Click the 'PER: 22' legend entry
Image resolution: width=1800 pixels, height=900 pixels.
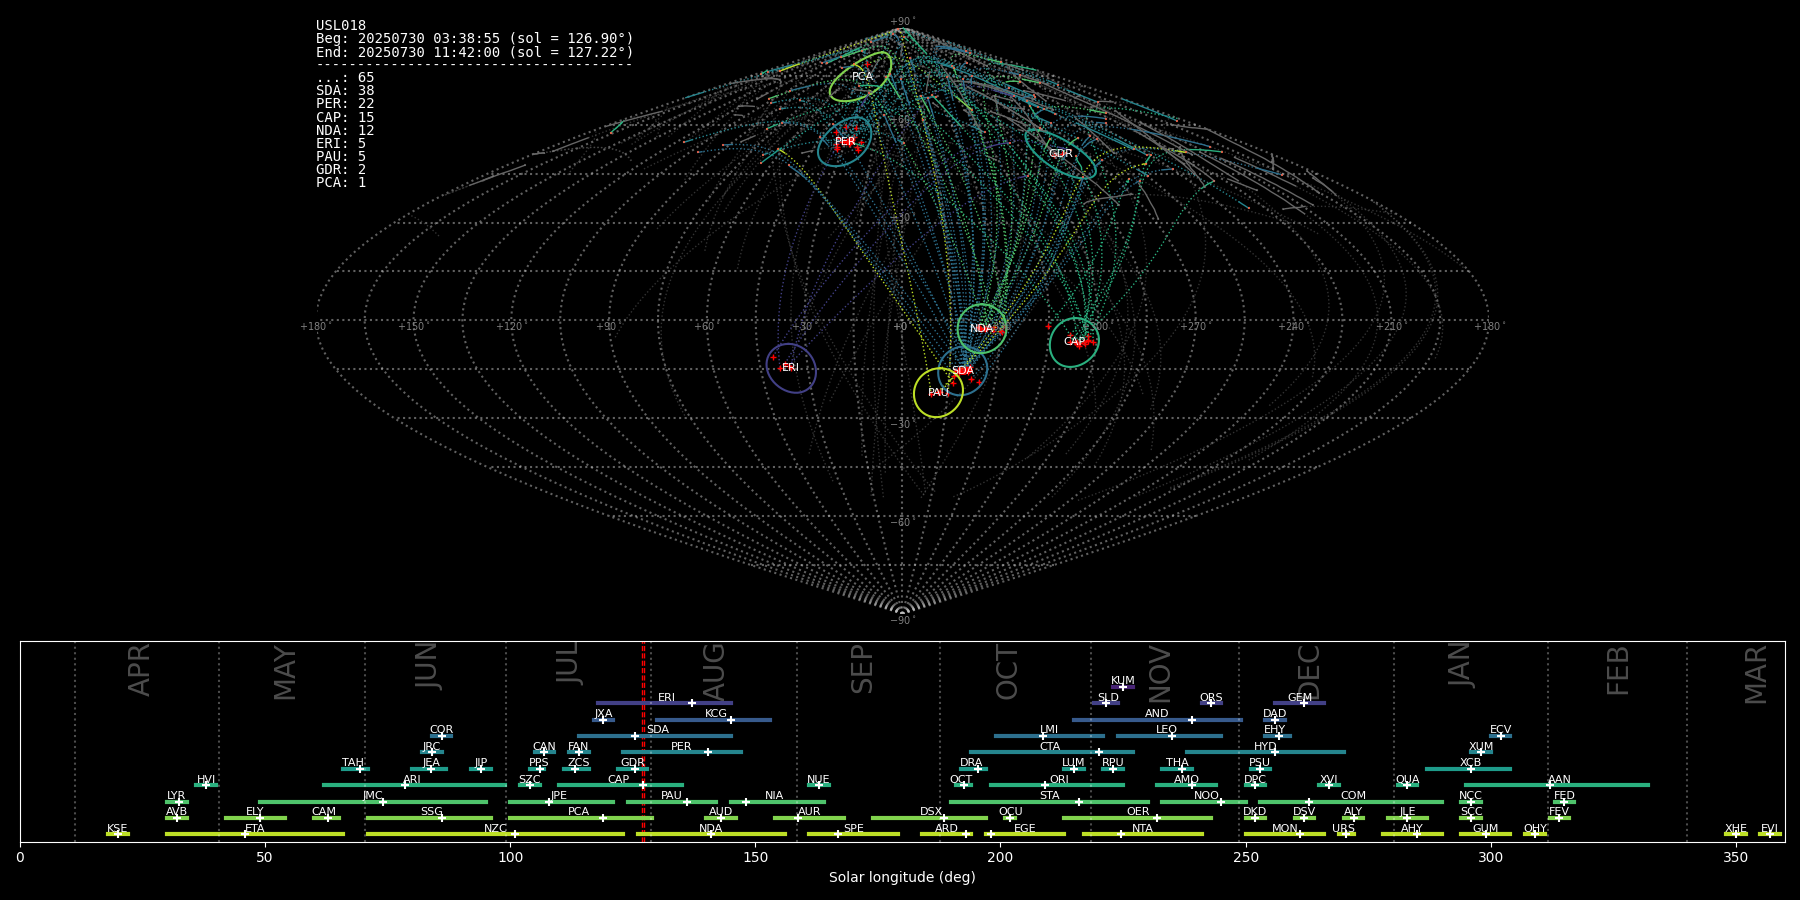click(345, 104)
